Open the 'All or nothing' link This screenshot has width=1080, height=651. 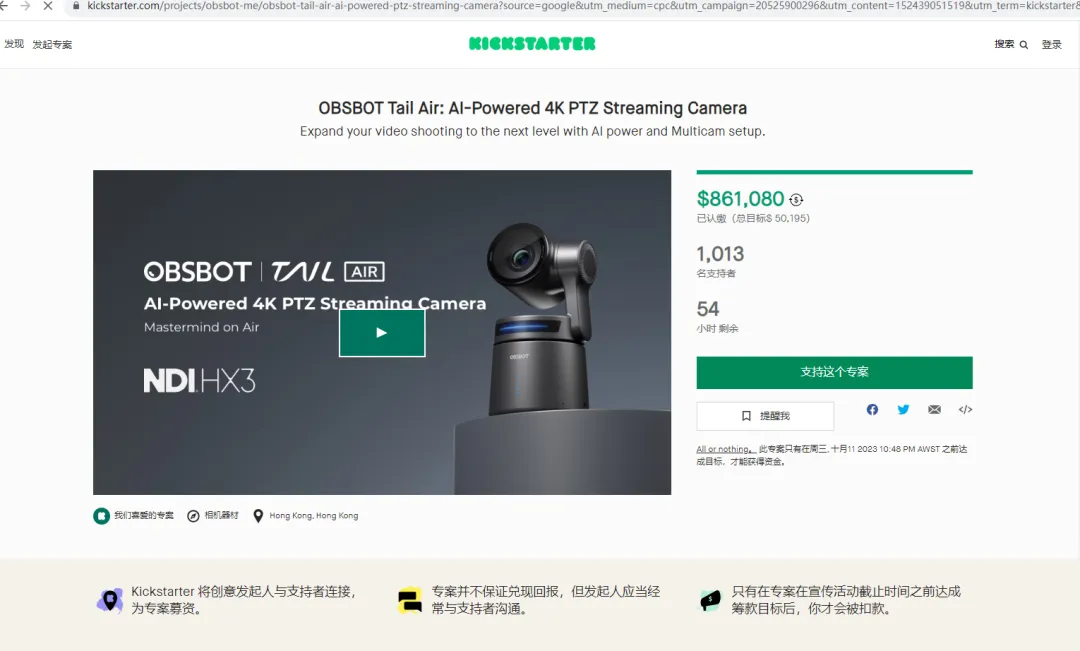[x=723, y=449]
